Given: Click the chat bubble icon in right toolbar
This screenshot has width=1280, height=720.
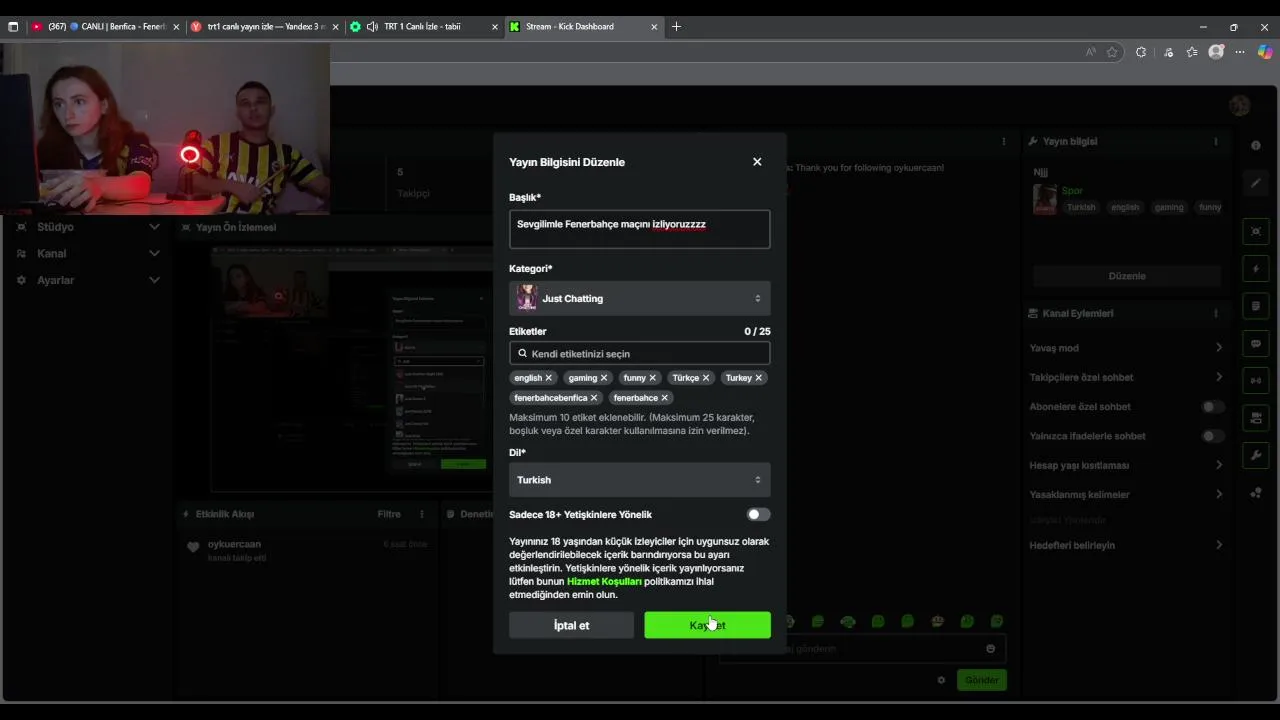Looking at the screenshot, I should 1256,343.
